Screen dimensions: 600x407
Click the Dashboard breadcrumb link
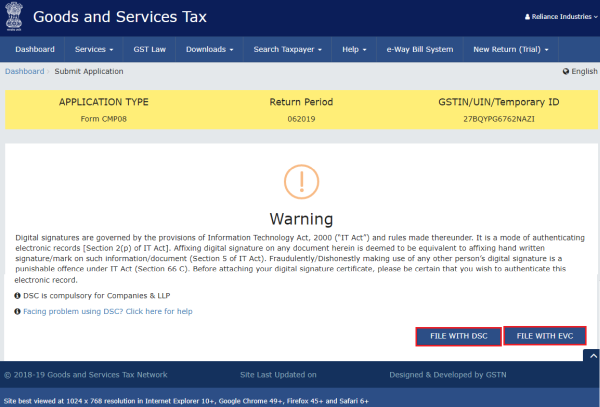[25, 72]
